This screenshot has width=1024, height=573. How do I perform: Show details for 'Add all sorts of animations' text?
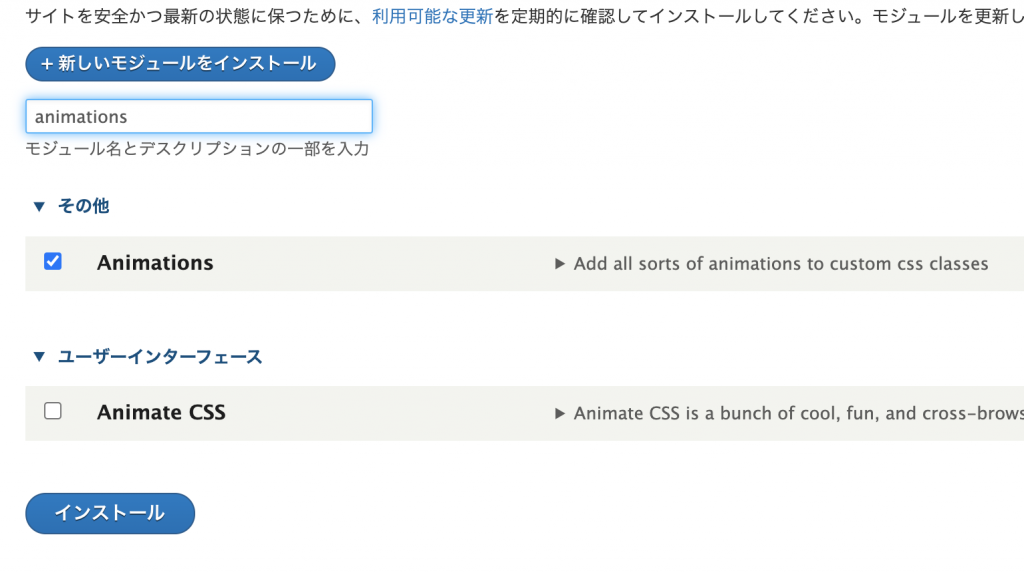(x=781, y=264)
